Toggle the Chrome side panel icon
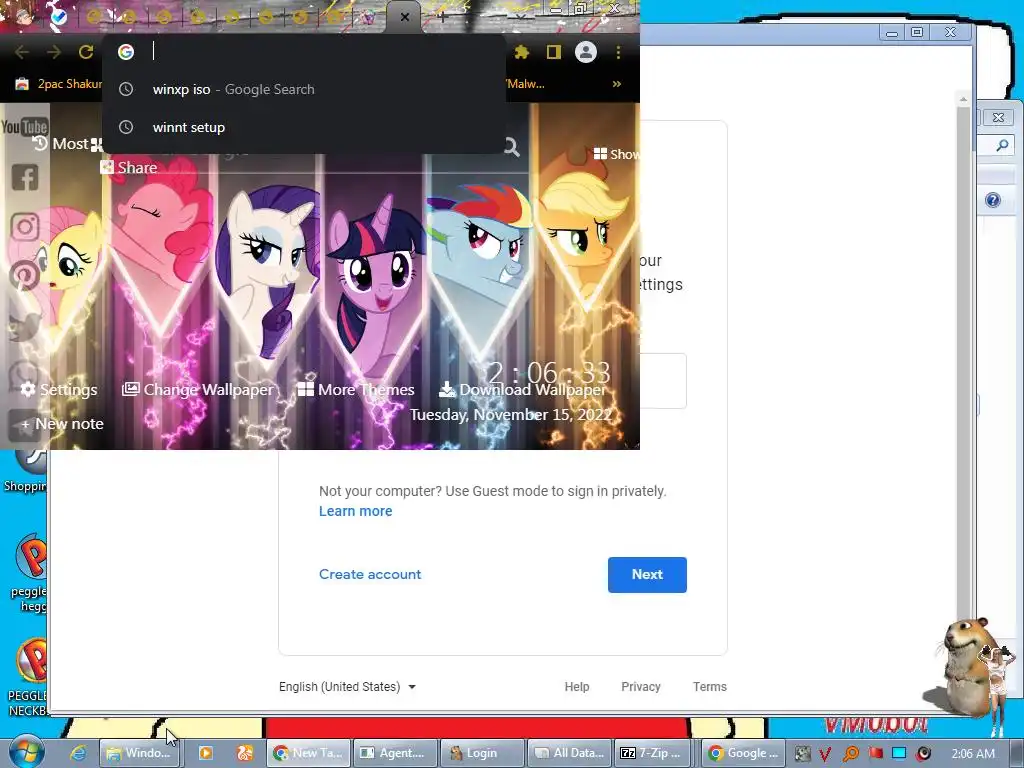Image resolution: width=1024 pixels, height=768 pixels. [554, 52]
